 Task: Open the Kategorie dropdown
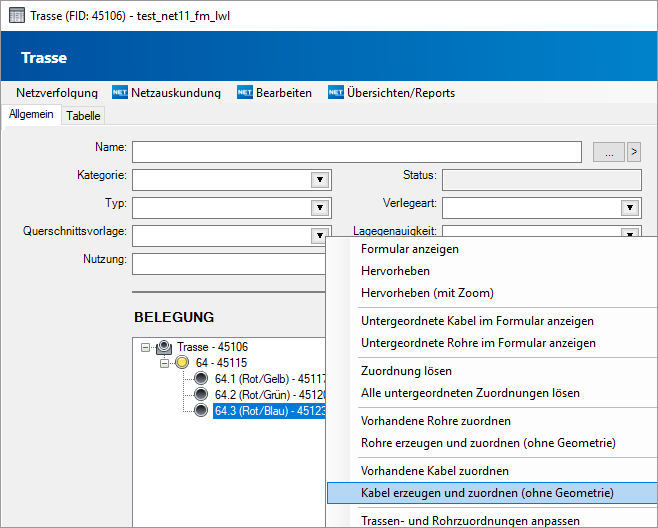(320, 180)
